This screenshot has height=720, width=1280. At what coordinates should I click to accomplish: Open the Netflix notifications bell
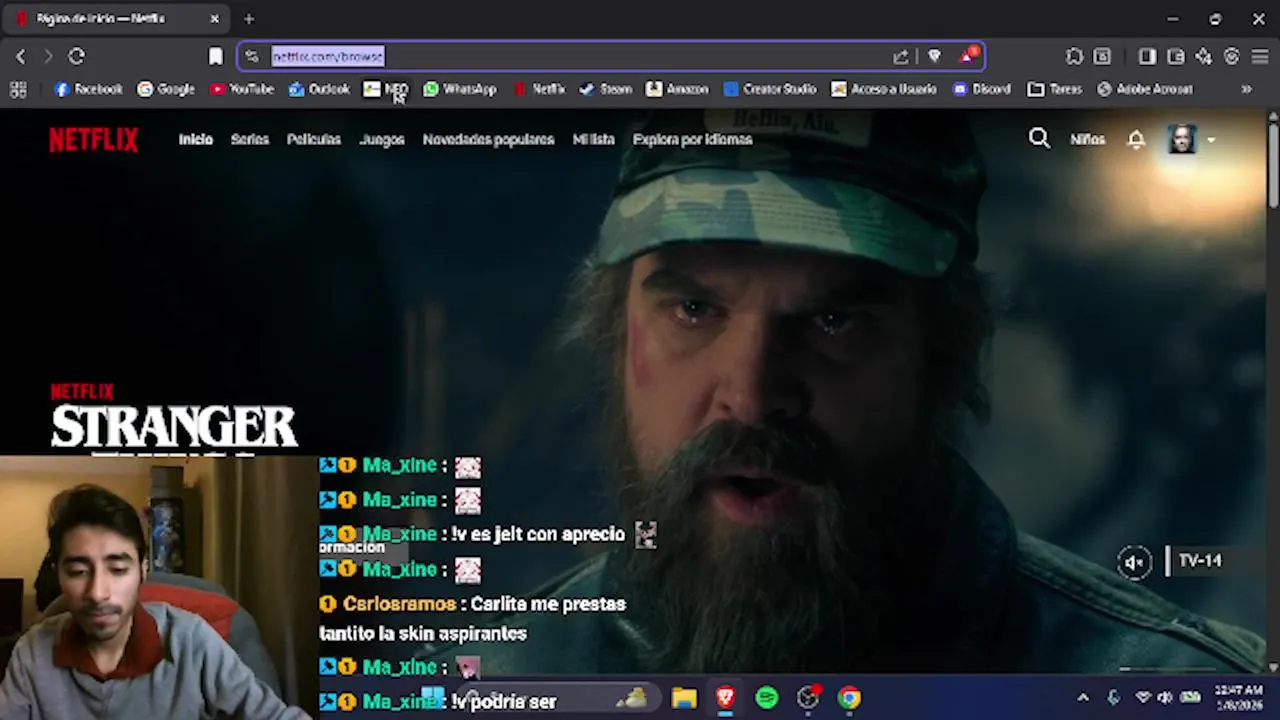(x=1136, y=140)
